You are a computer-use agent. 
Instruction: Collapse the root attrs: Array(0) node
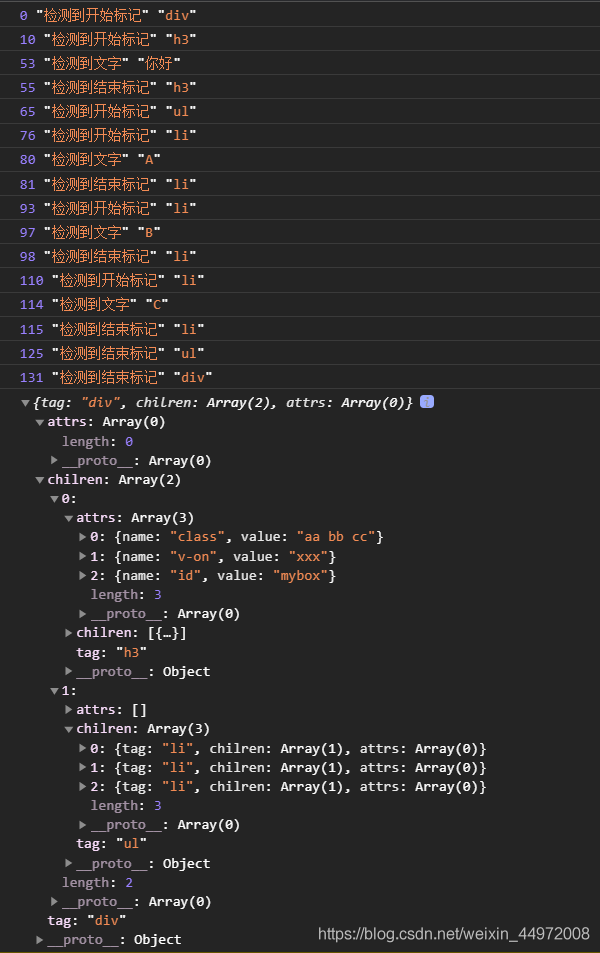pyautogui.click(x=40, y=422)
